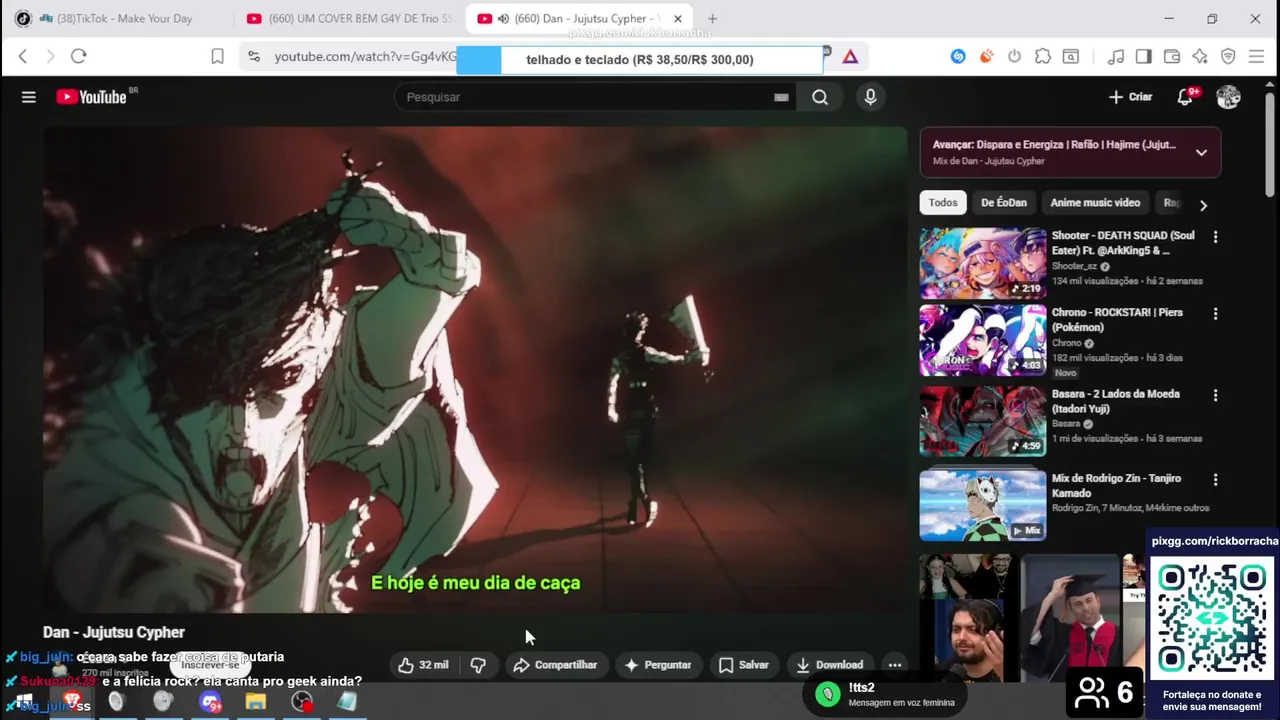Open the Shazam extension icon
Viewport: 1280px width, 720px height.
pos(958,57)
